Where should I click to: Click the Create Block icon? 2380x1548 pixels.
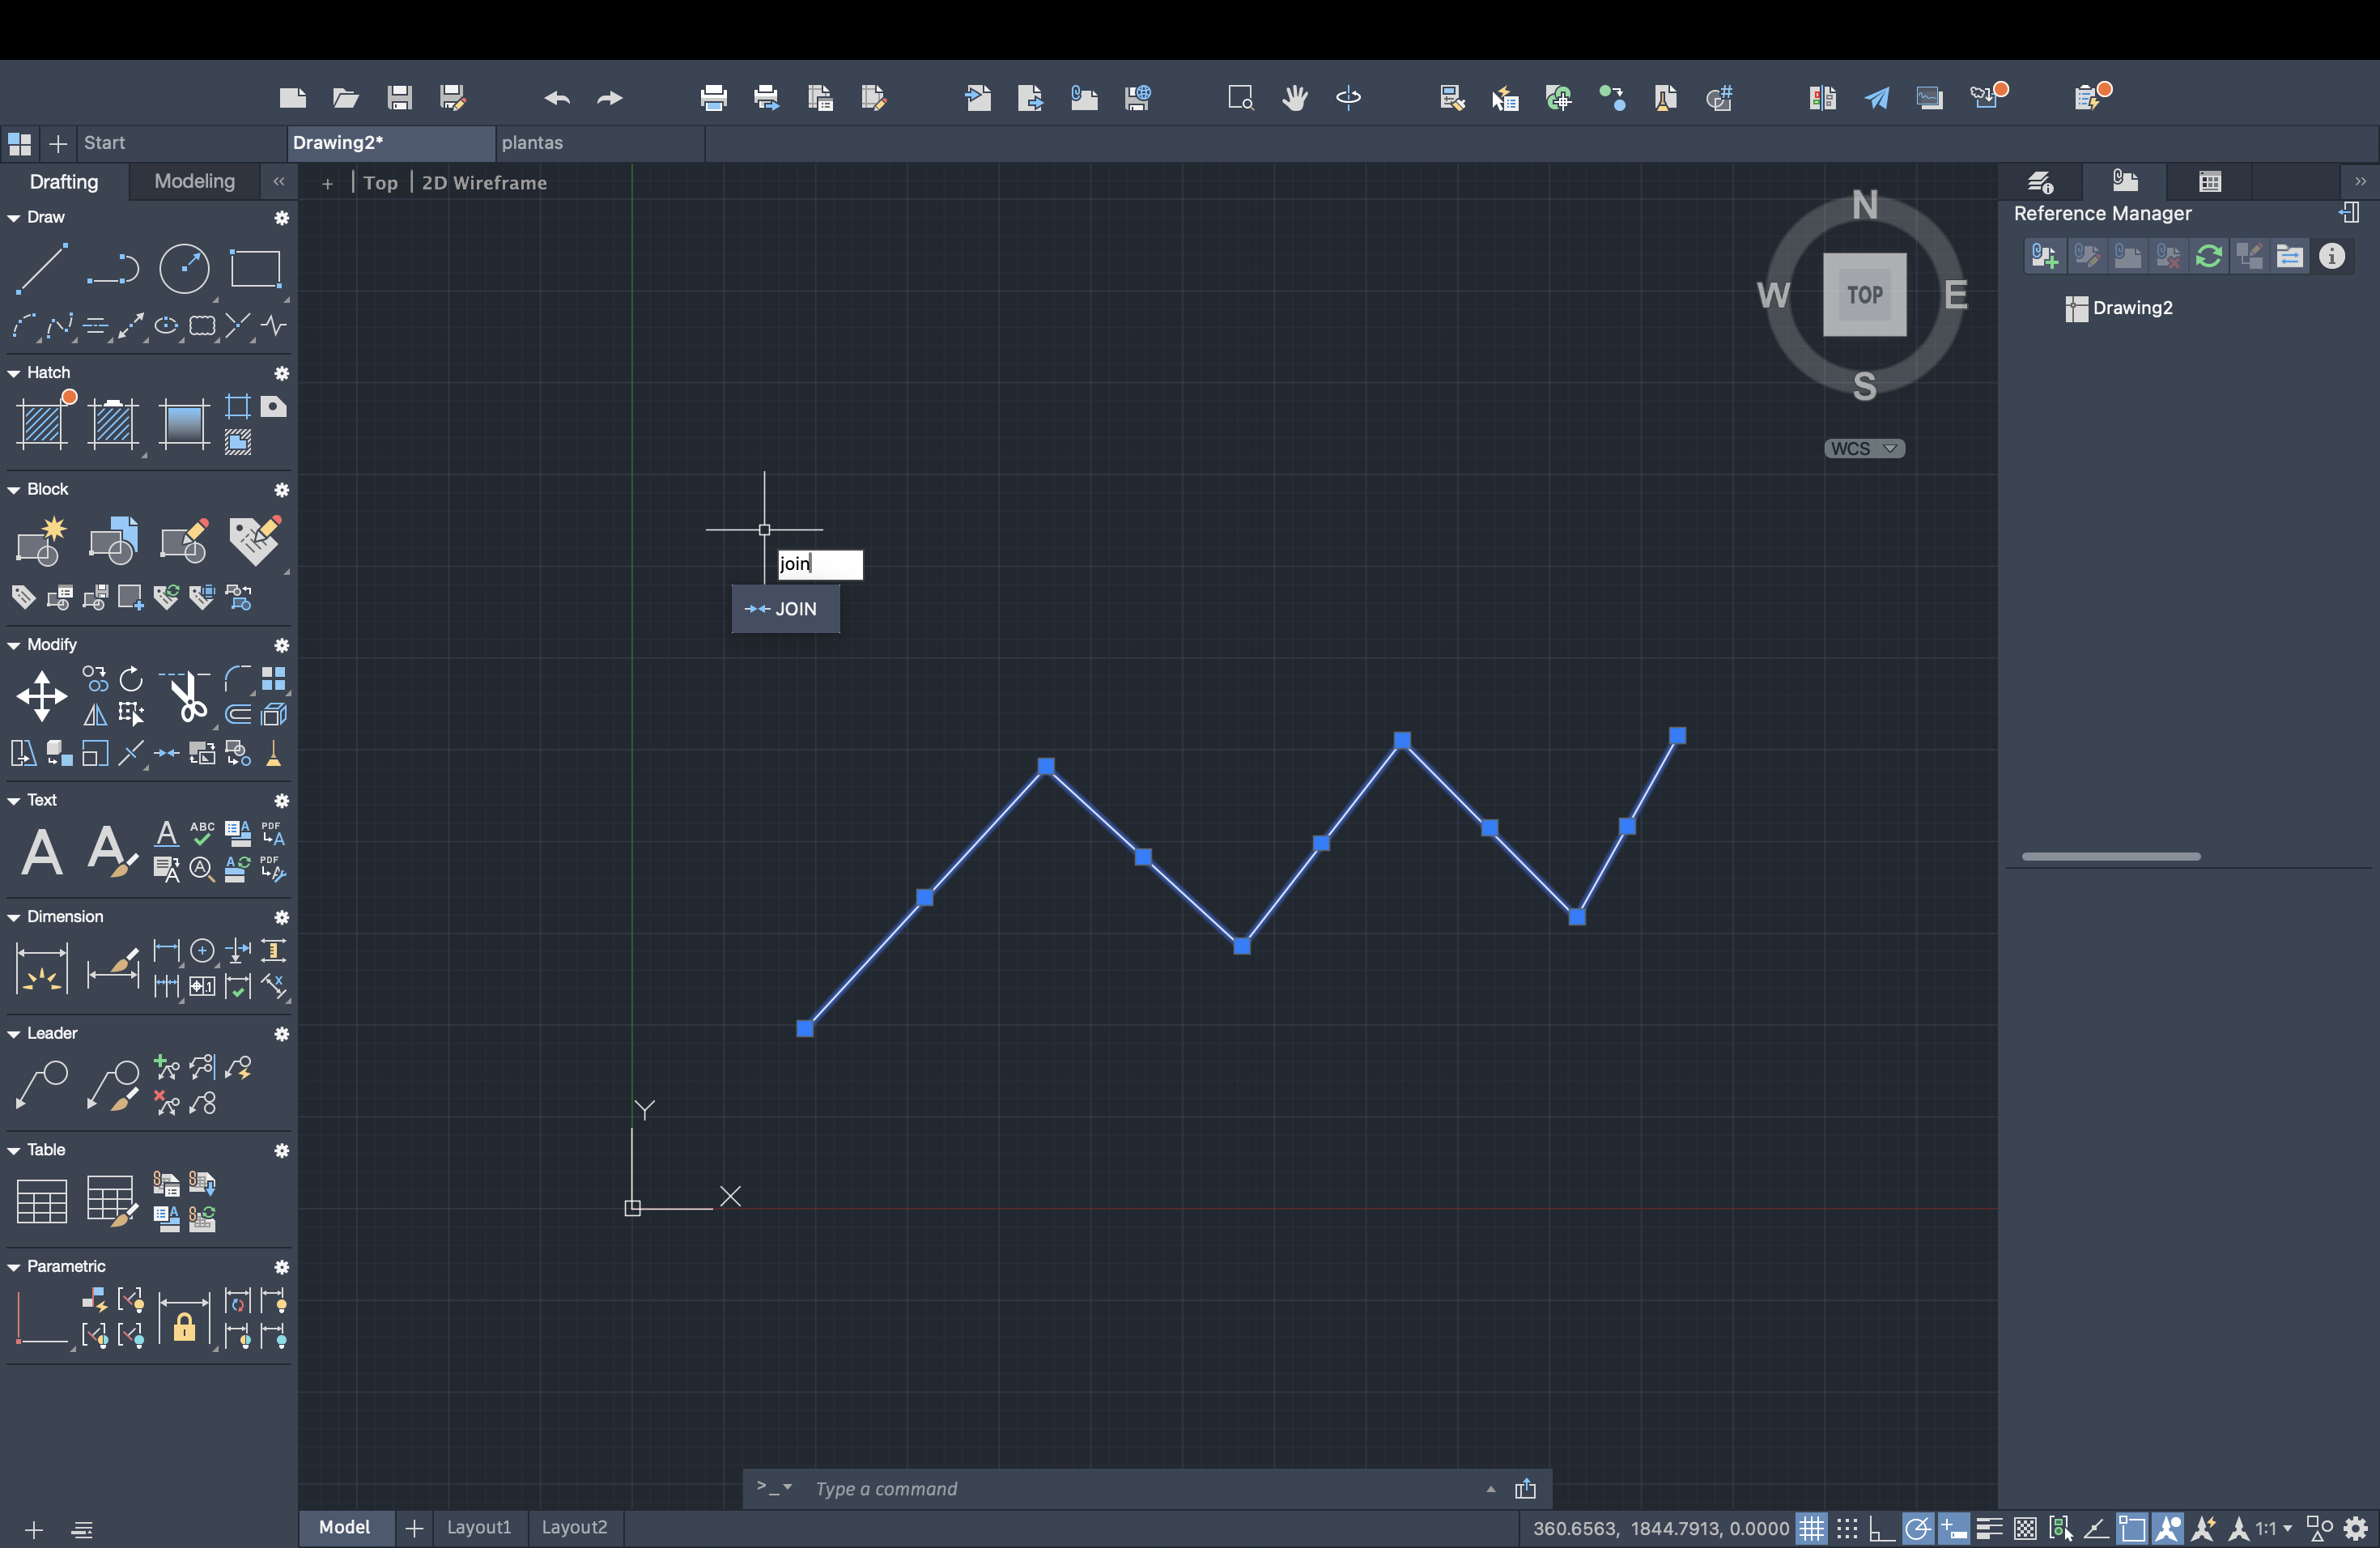pyautogui.click(x=41, y=541)
